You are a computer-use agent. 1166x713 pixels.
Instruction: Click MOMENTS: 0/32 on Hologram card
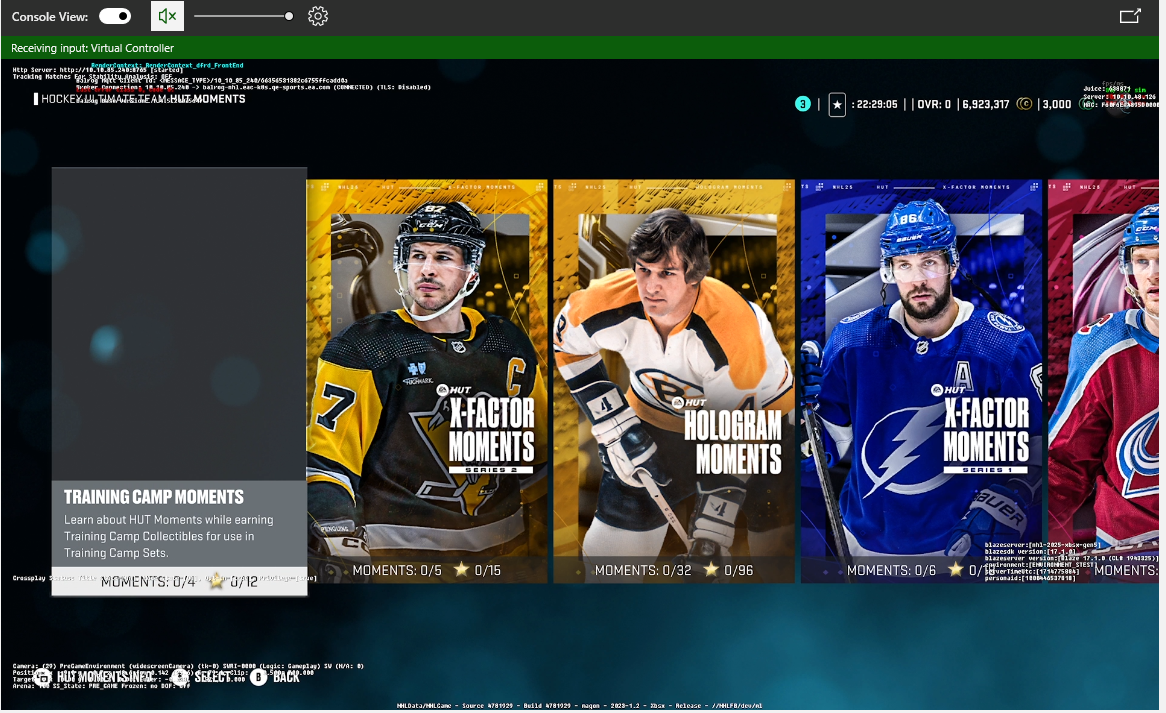point(642,570)
